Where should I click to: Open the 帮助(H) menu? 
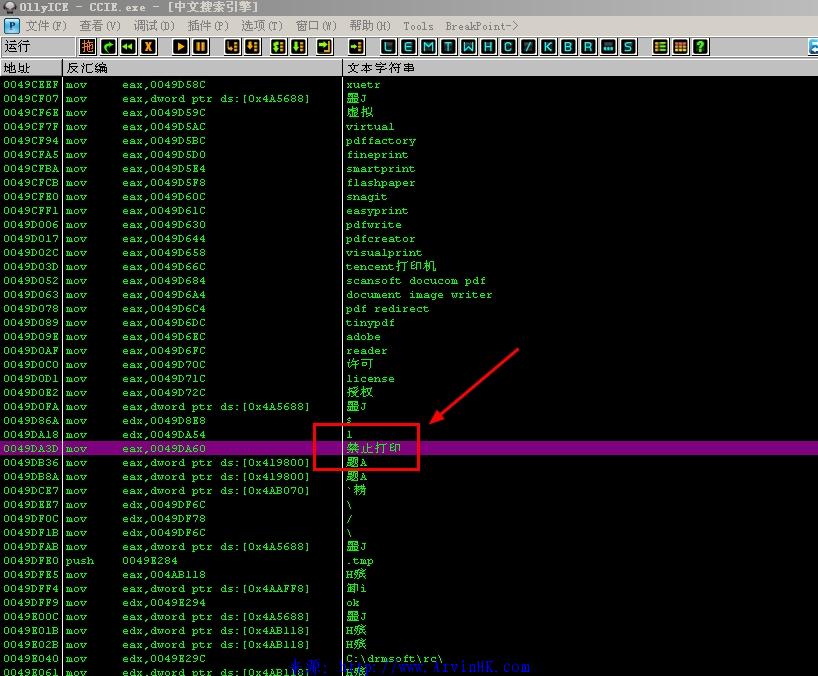(x=370, y=26)
